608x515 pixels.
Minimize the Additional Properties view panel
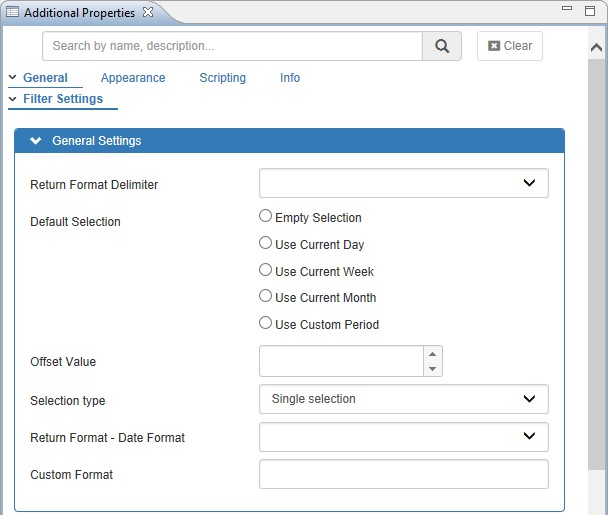[x=567, y=10]
